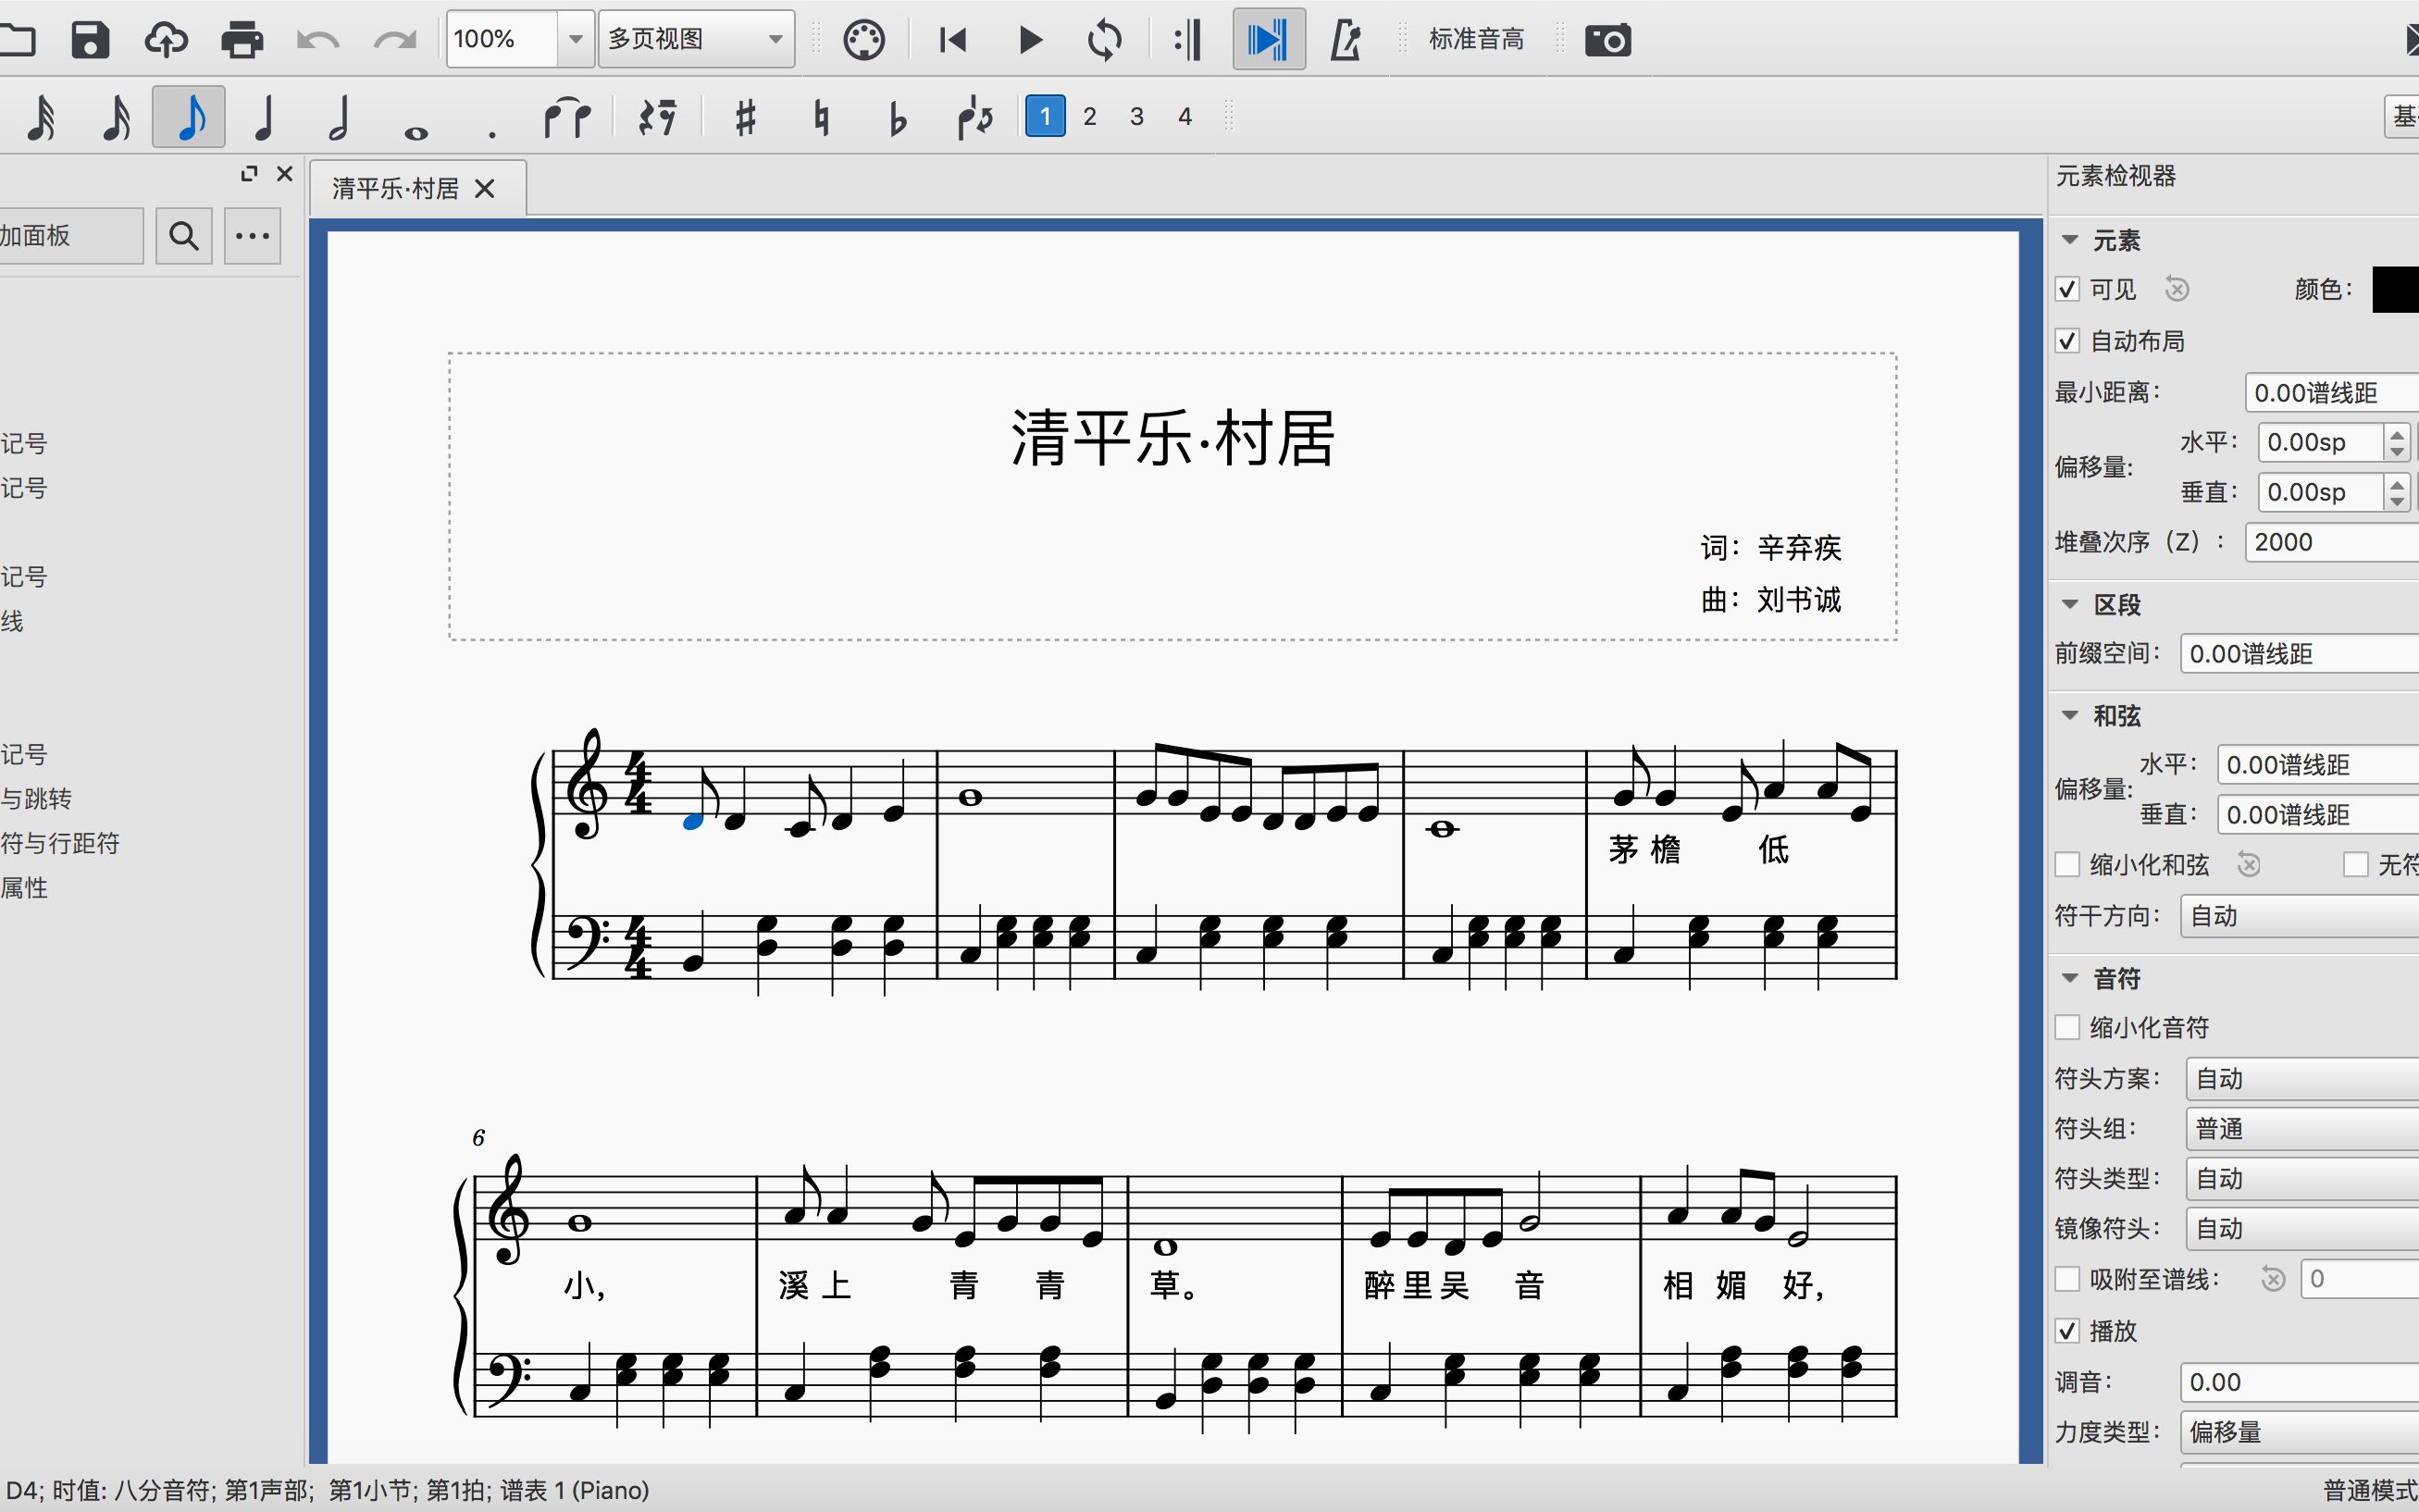The width and height of the screenshot is (2419, 1512).
Task: Toggle 自动布局 checkbox on
Action: (x=2067, y=340)
